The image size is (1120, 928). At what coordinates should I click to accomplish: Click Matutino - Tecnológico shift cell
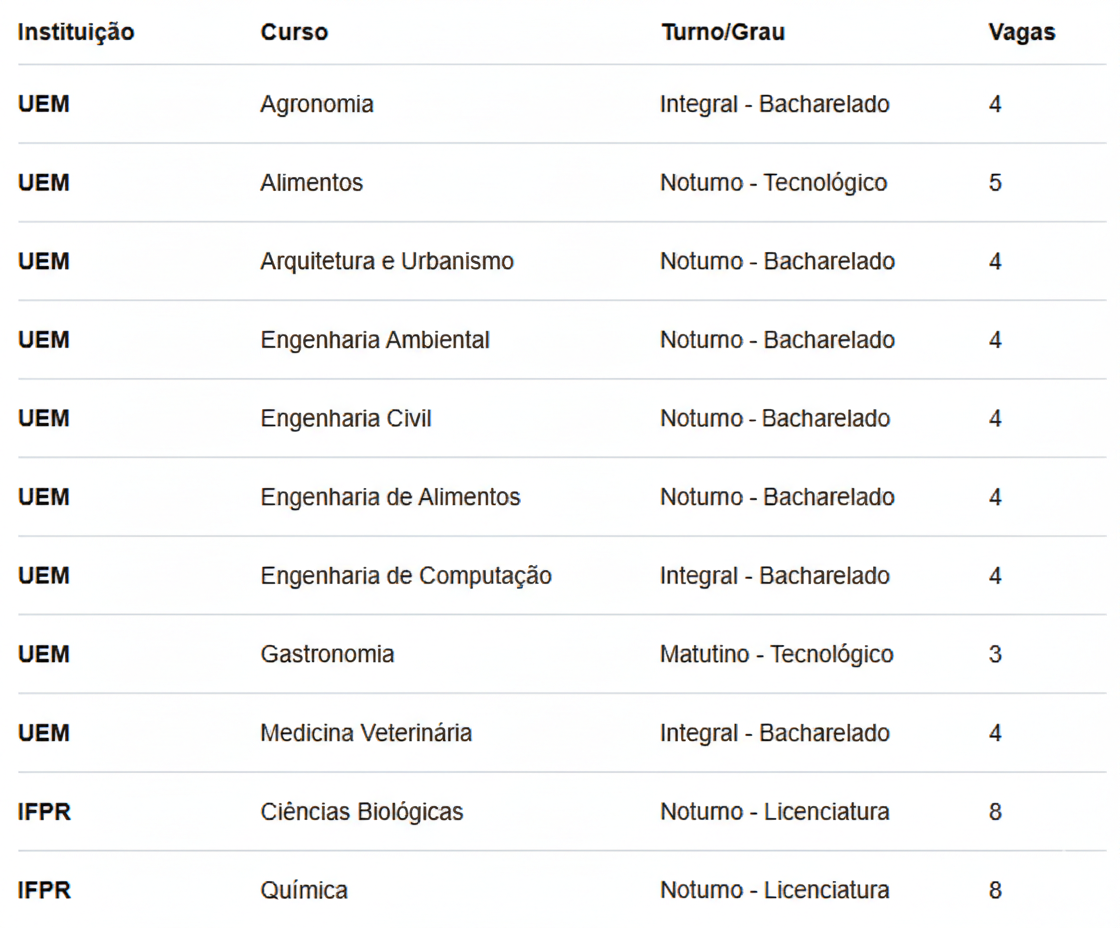pos(776,654)
